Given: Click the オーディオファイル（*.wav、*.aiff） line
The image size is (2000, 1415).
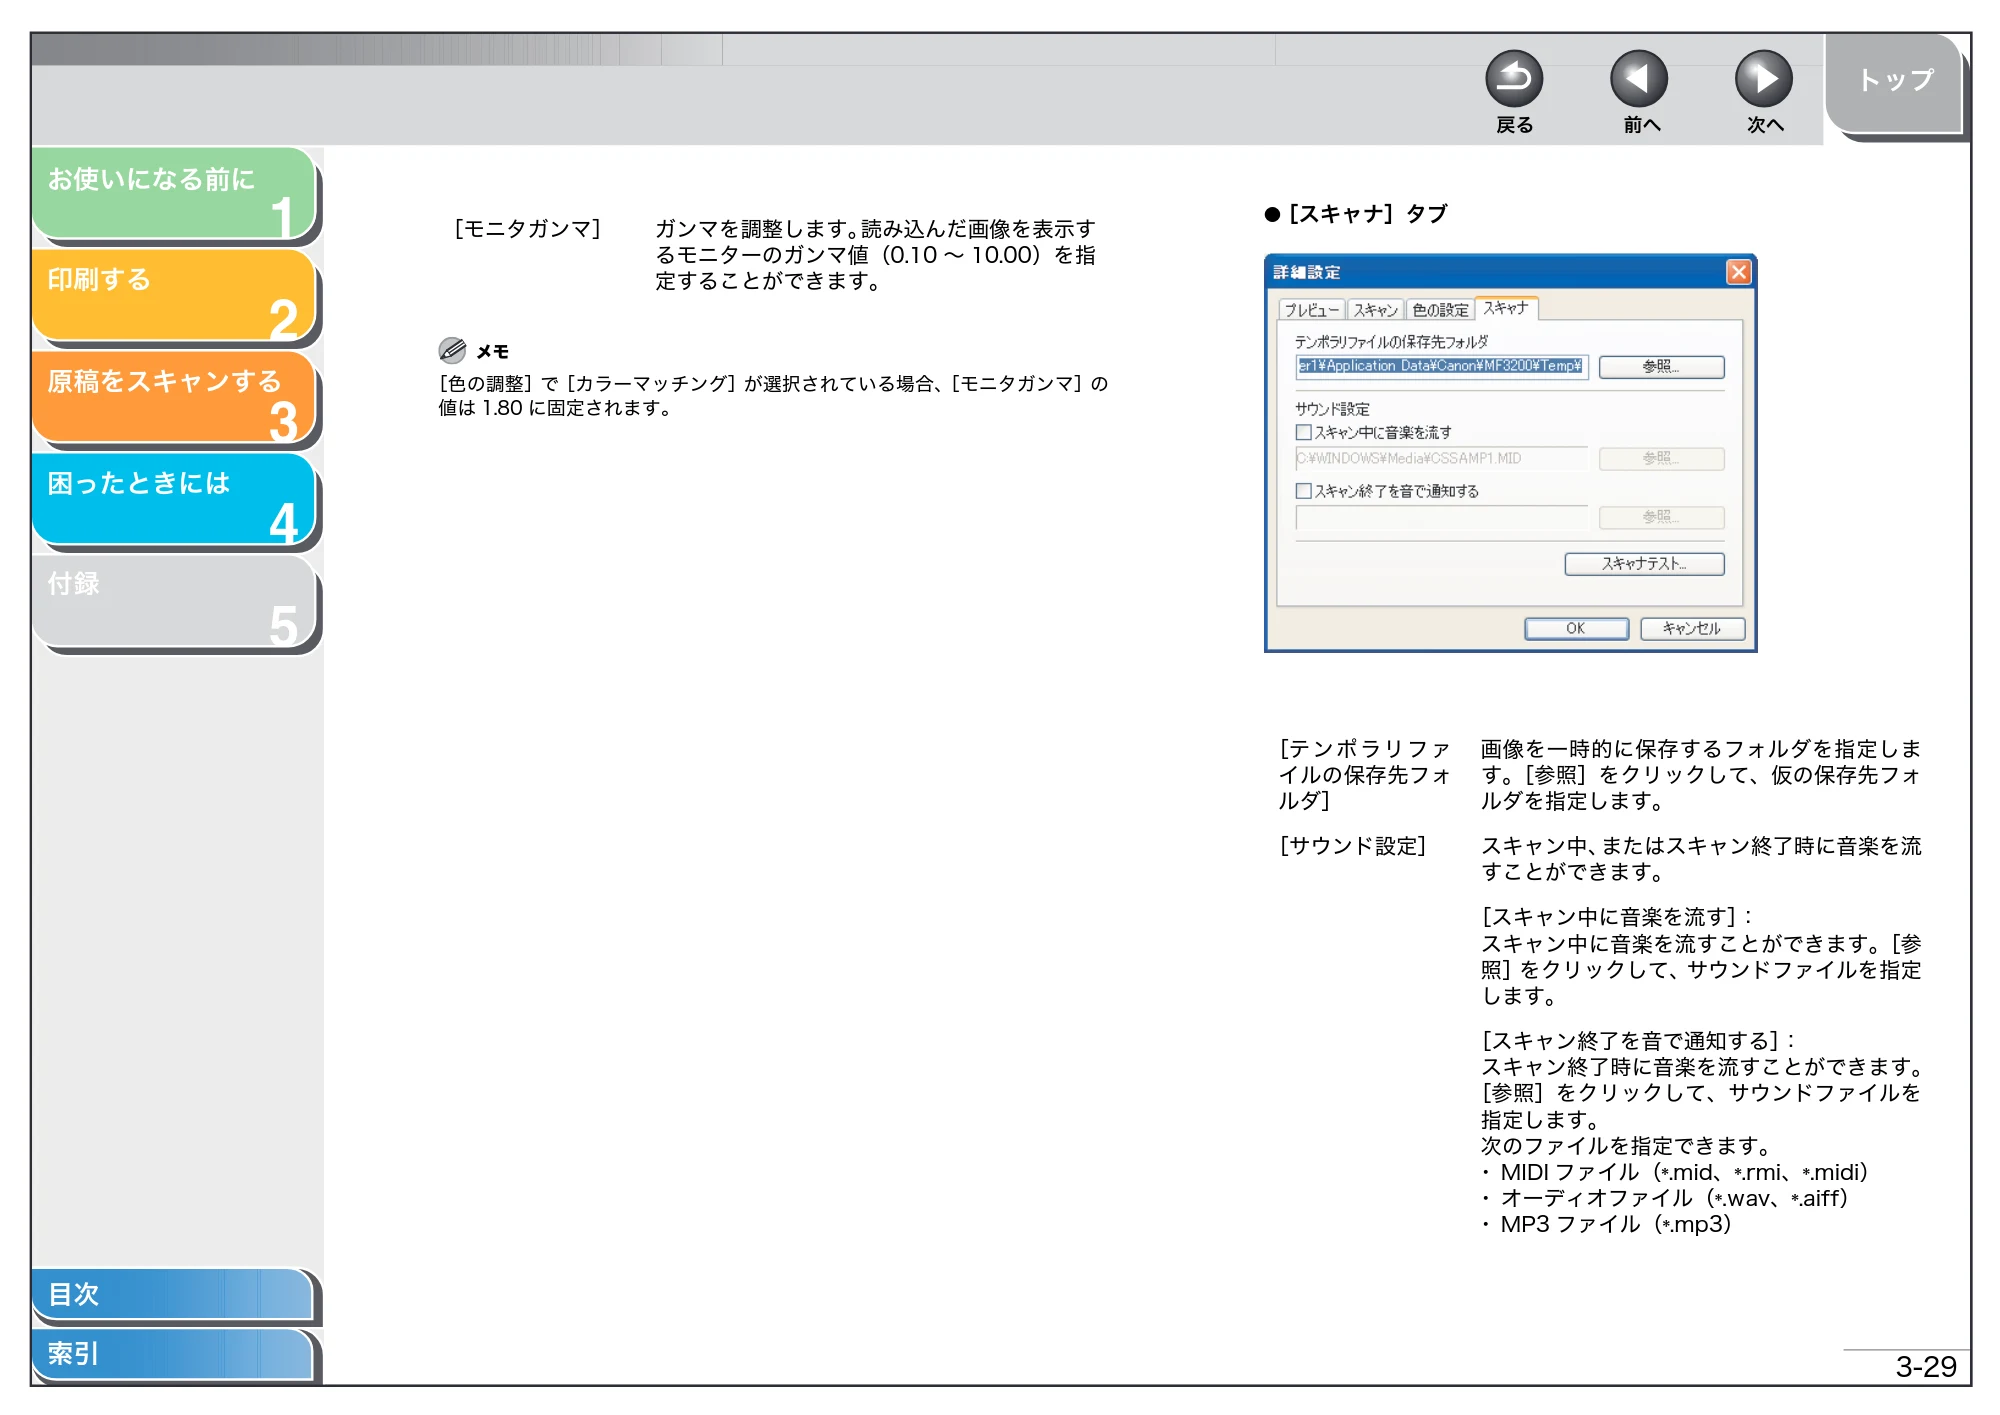Looking at the screenshot, I should [1665, 1198].
